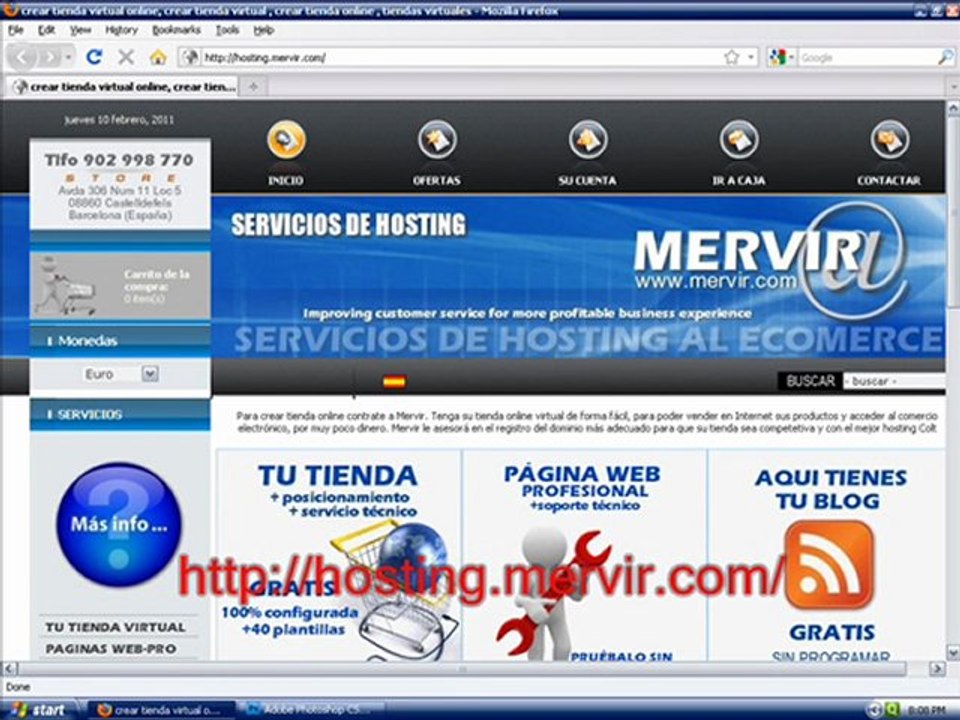Click the browser Forward arrow button
The width and height of the screenshot is (960, 720).
[49, 58]
